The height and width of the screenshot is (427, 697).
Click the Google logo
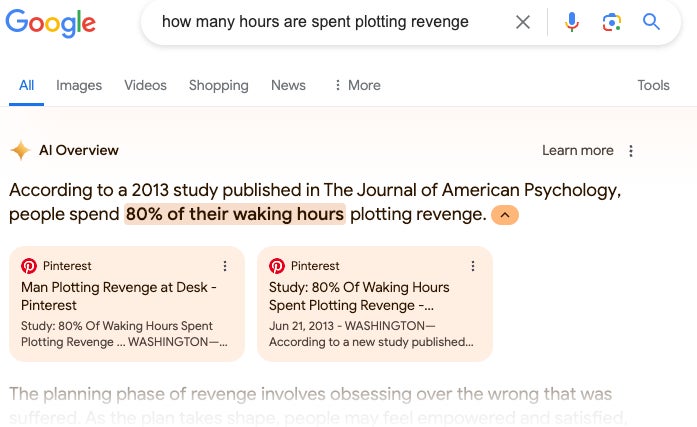(51, 22)
